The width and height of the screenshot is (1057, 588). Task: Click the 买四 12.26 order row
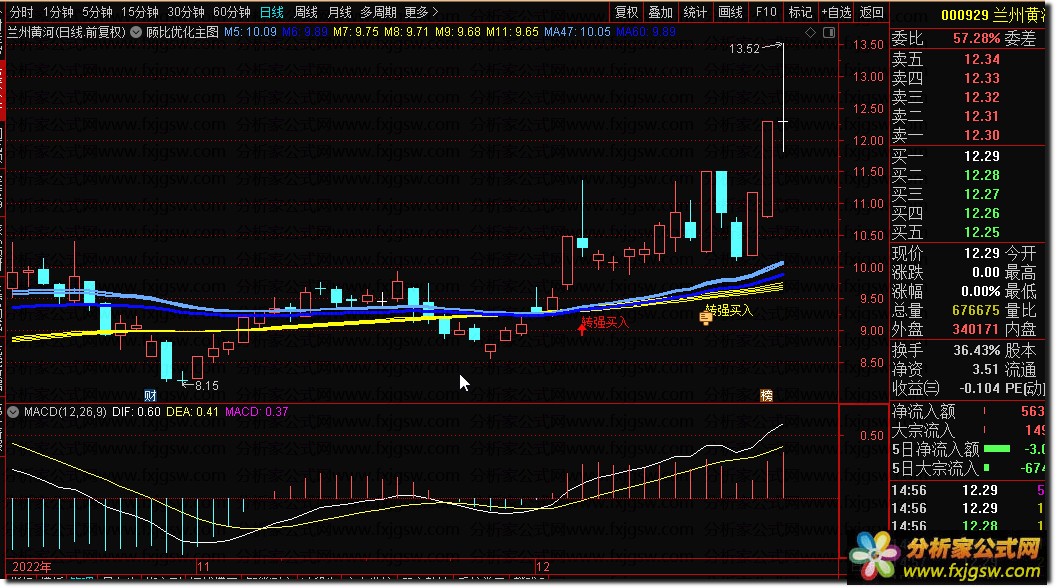969,213
